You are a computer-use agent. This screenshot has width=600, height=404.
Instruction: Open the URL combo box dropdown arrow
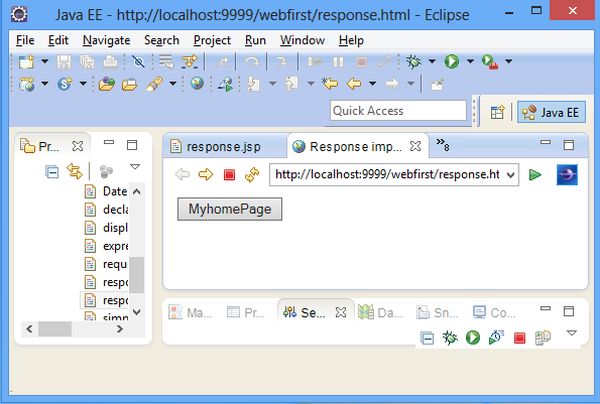coord(510,175)
